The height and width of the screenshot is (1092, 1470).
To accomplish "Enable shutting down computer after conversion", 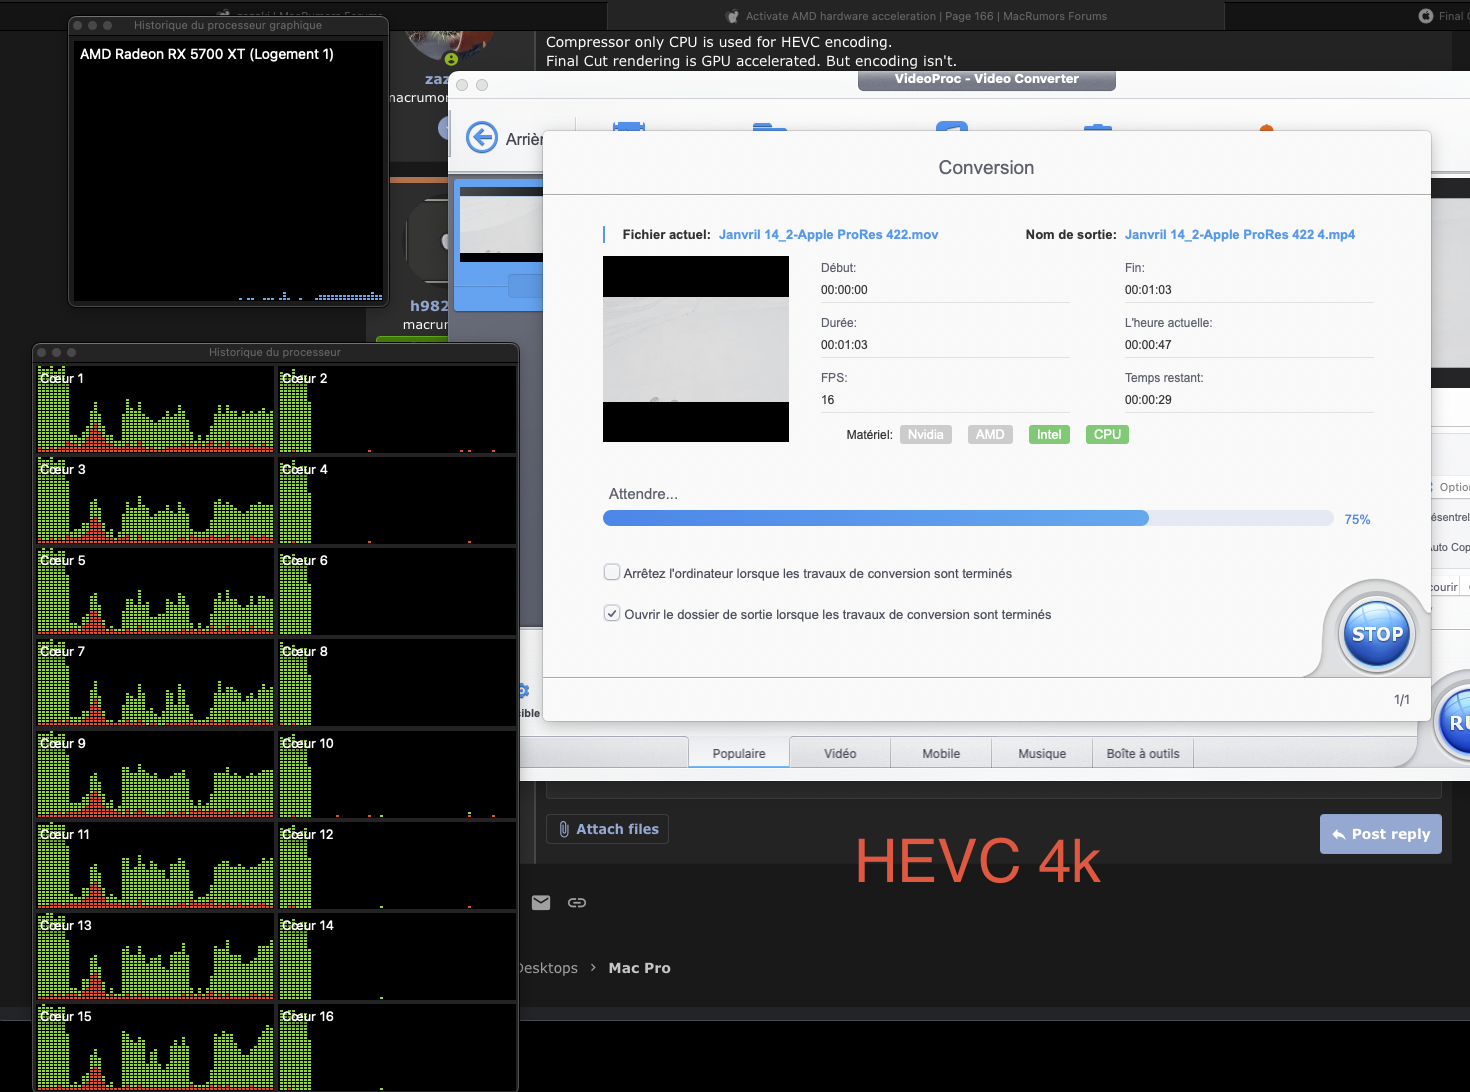I will [612, 572].
